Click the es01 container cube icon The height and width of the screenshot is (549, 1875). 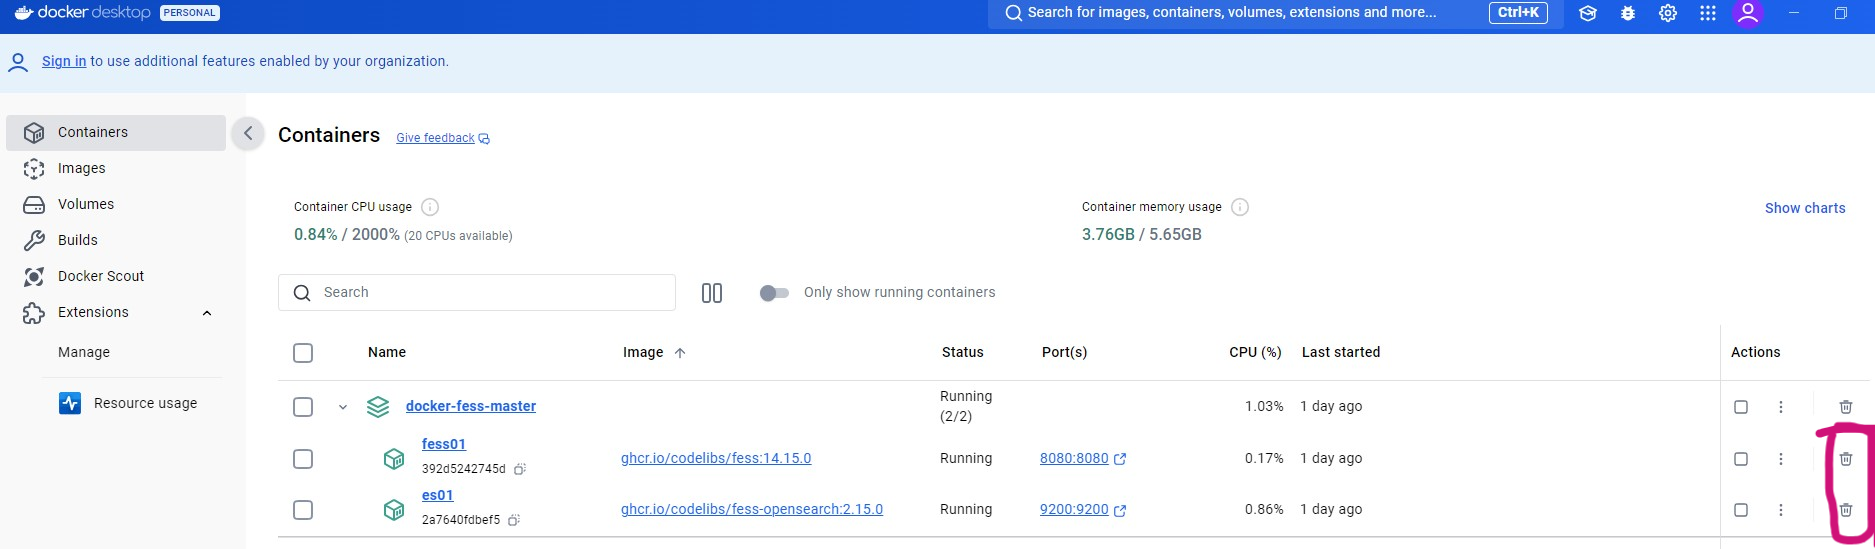[x=394, y=510]
